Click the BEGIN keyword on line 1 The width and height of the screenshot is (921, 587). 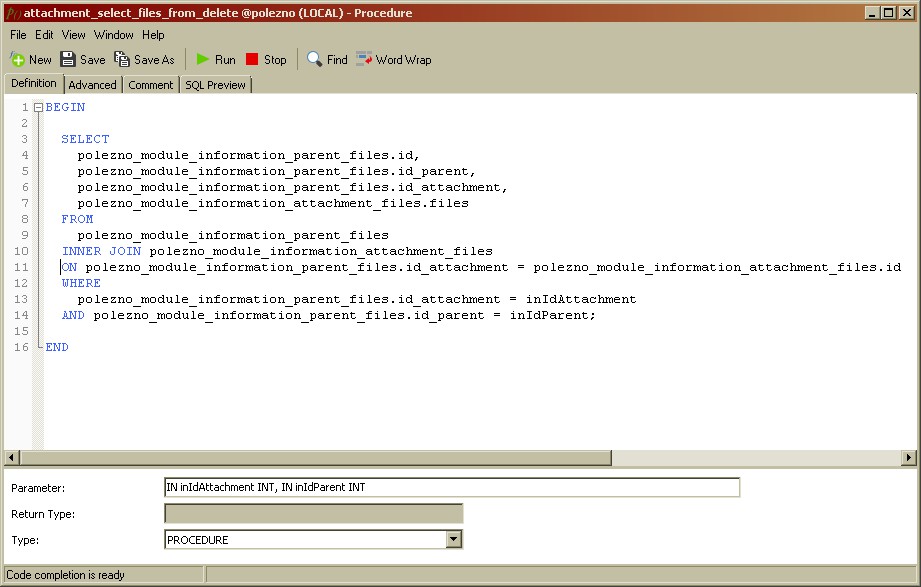[65, 107]
